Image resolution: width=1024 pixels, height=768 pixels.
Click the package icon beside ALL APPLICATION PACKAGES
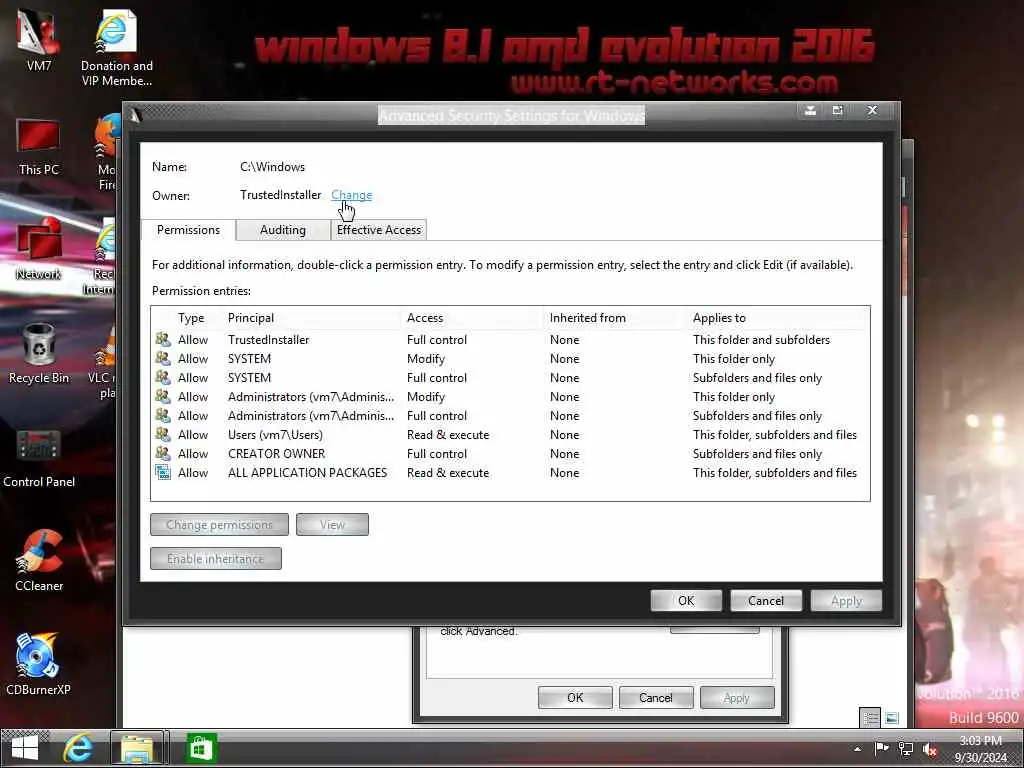[x=163, y=472]
